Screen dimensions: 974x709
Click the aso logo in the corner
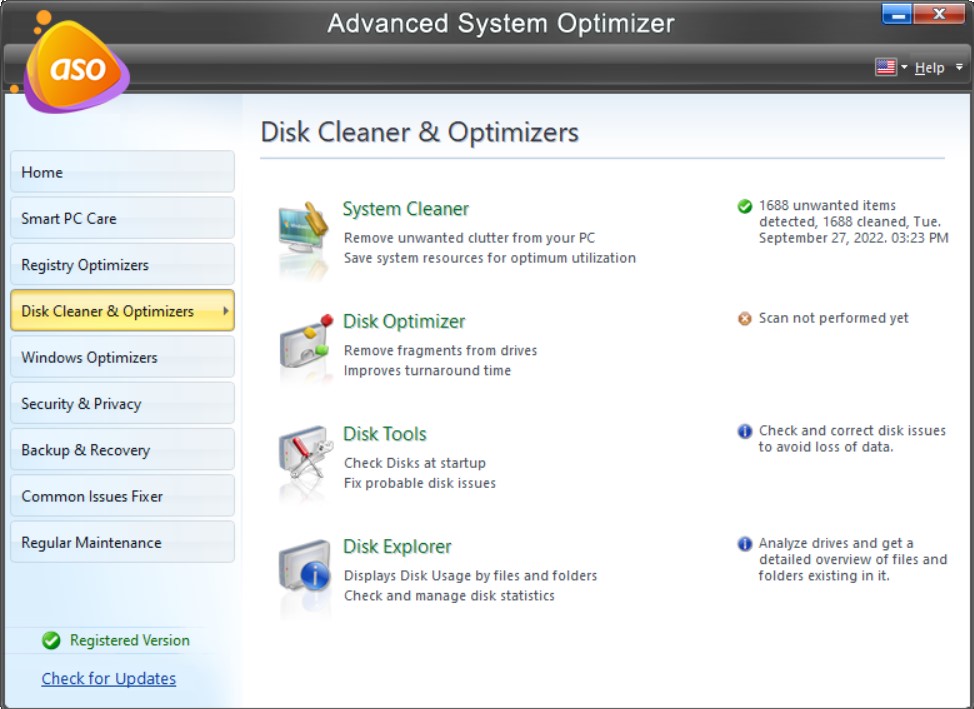click(75, 65)
